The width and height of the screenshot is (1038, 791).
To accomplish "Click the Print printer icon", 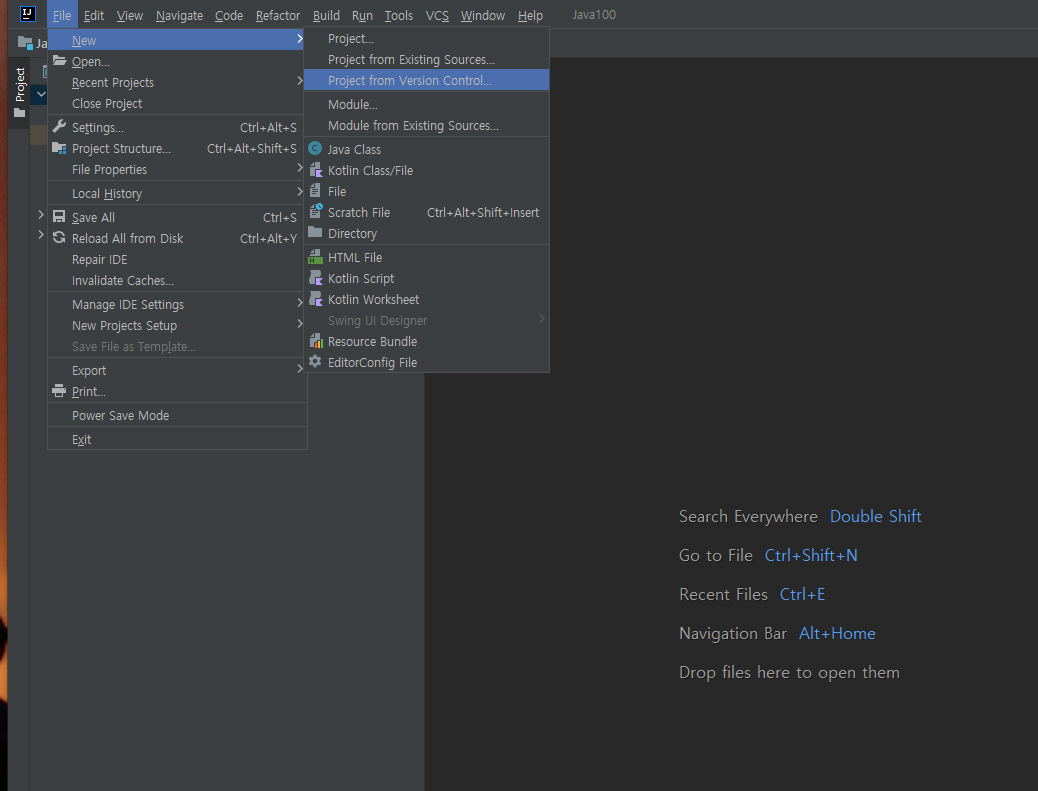I will [x=58, y=391].
